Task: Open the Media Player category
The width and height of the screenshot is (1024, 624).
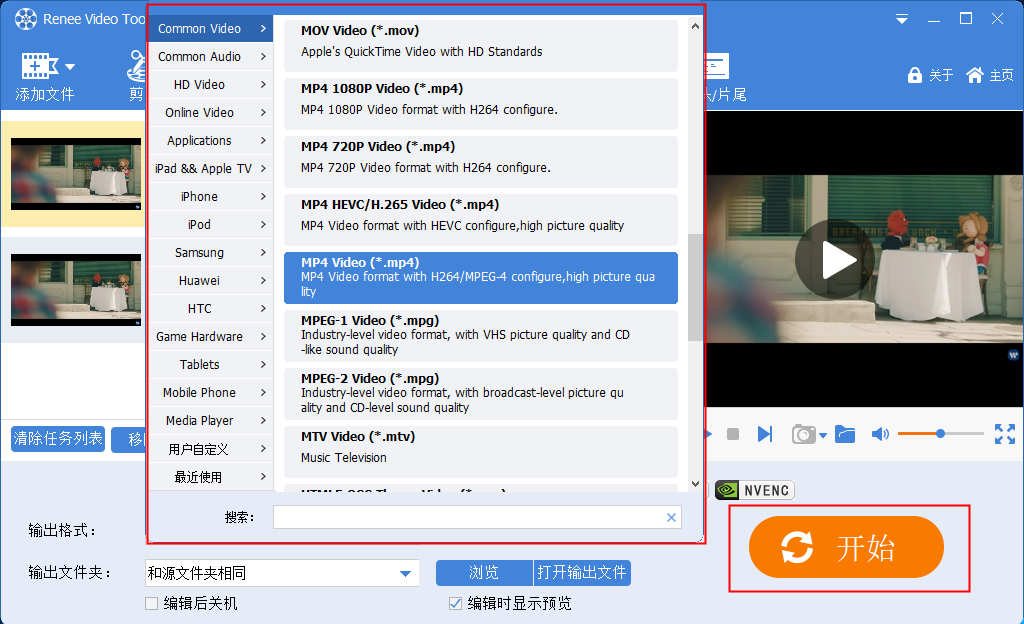Action: pyautogui.click(x=210, y=421)
